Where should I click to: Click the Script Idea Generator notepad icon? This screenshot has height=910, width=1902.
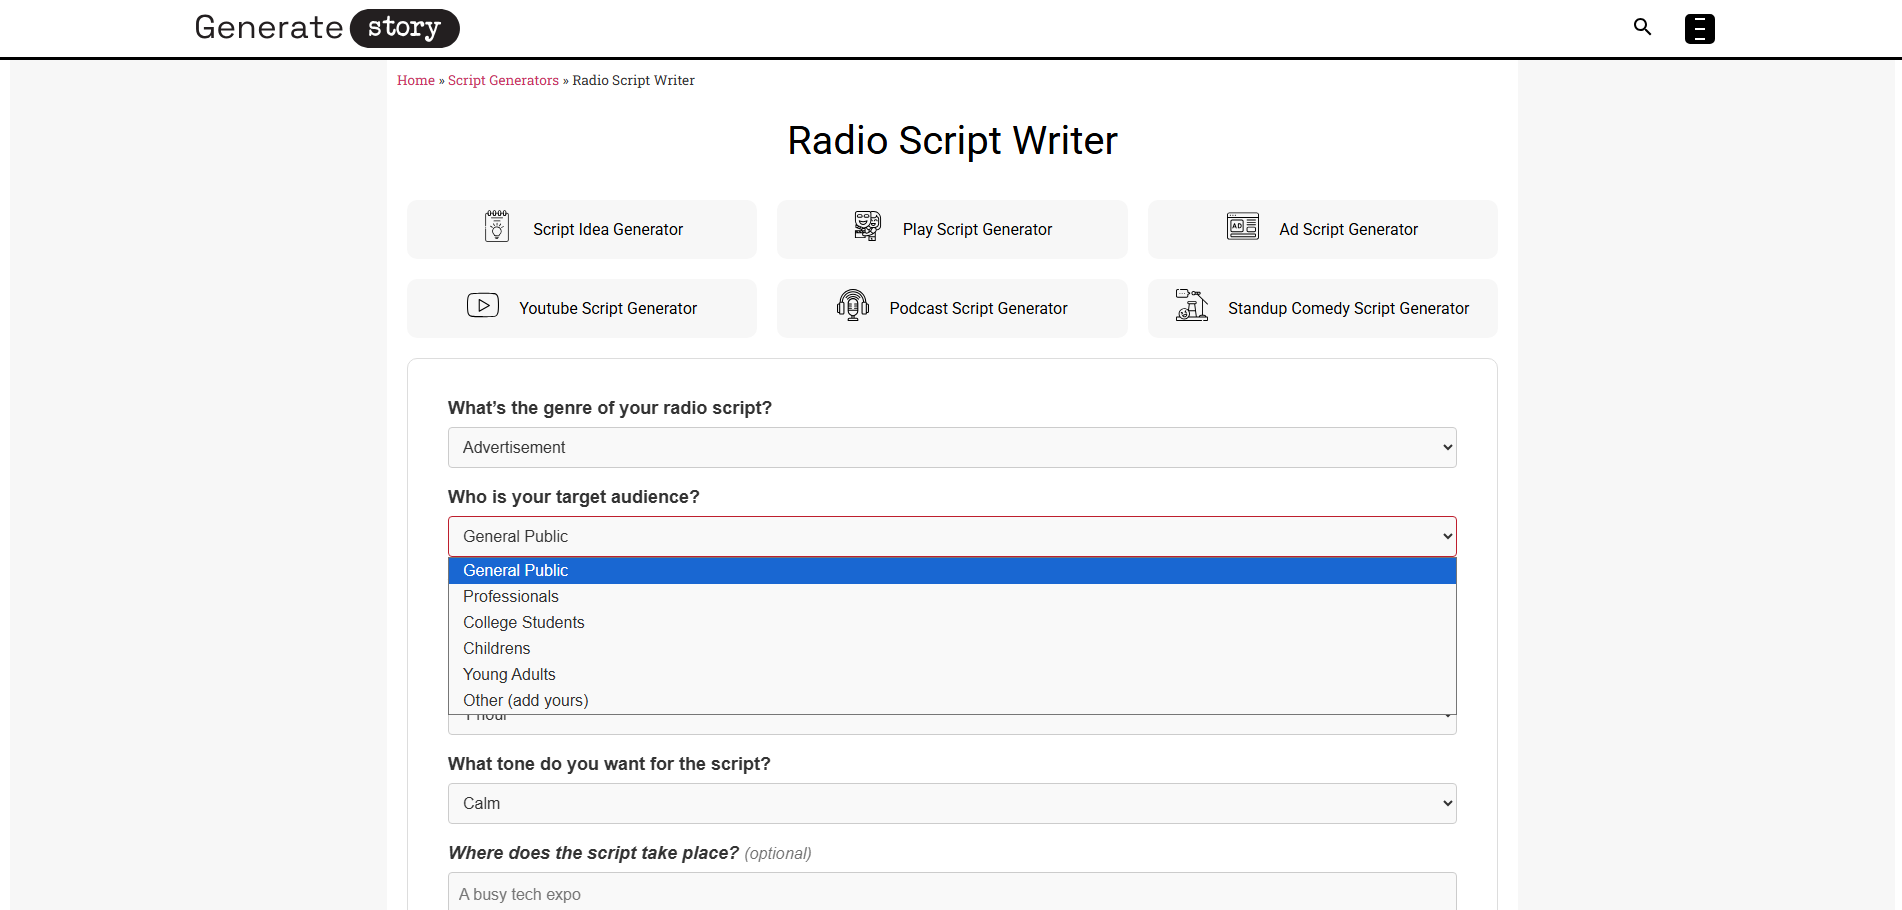coord(497,227)
